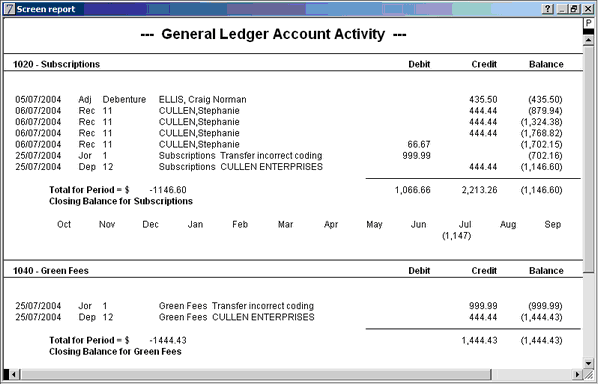Image resolution: width=598 pixels, height=384 pixels.
Task: Click the P button above the scrollbar
Action: [588, 23]
